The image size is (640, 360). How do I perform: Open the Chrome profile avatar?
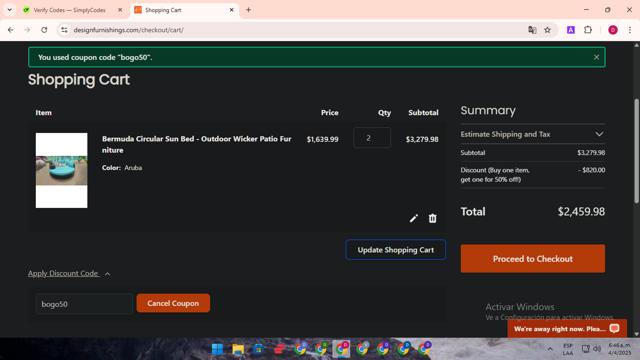(x=613, y=30)
